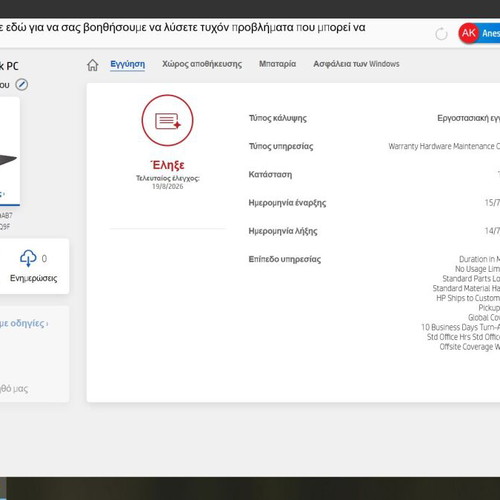Click the Ενημερώσεις tile label
Viewport: 500px width, 500px height.
pos(33,278)
